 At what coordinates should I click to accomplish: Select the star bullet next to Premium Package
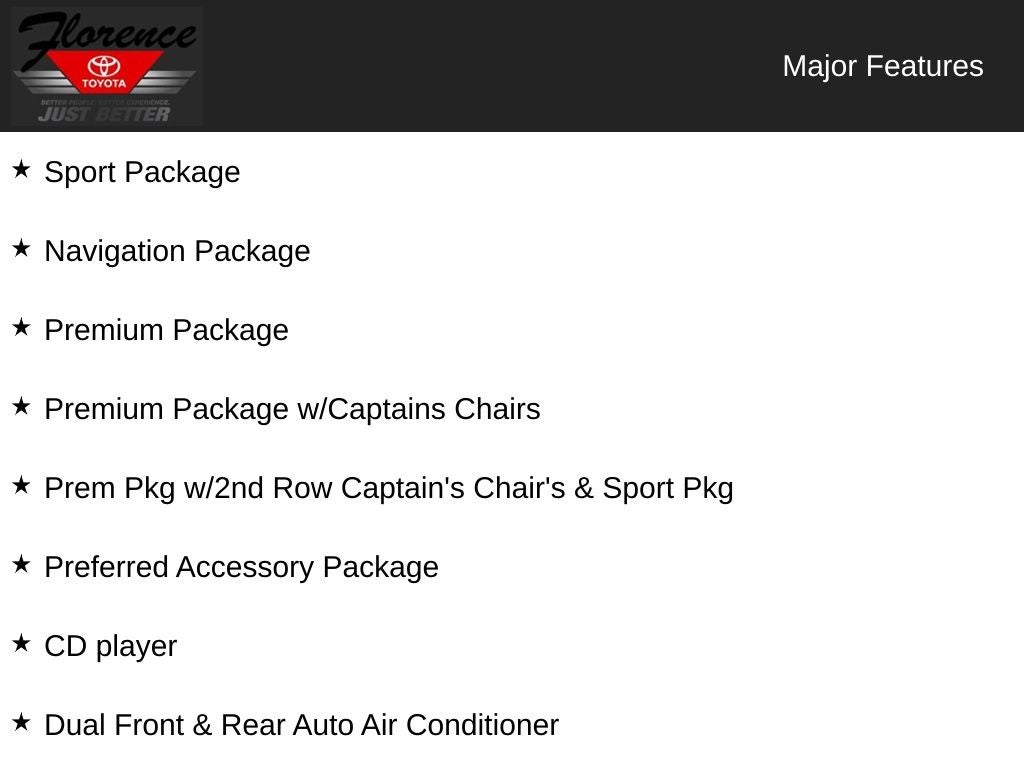[x=21, y=327]
